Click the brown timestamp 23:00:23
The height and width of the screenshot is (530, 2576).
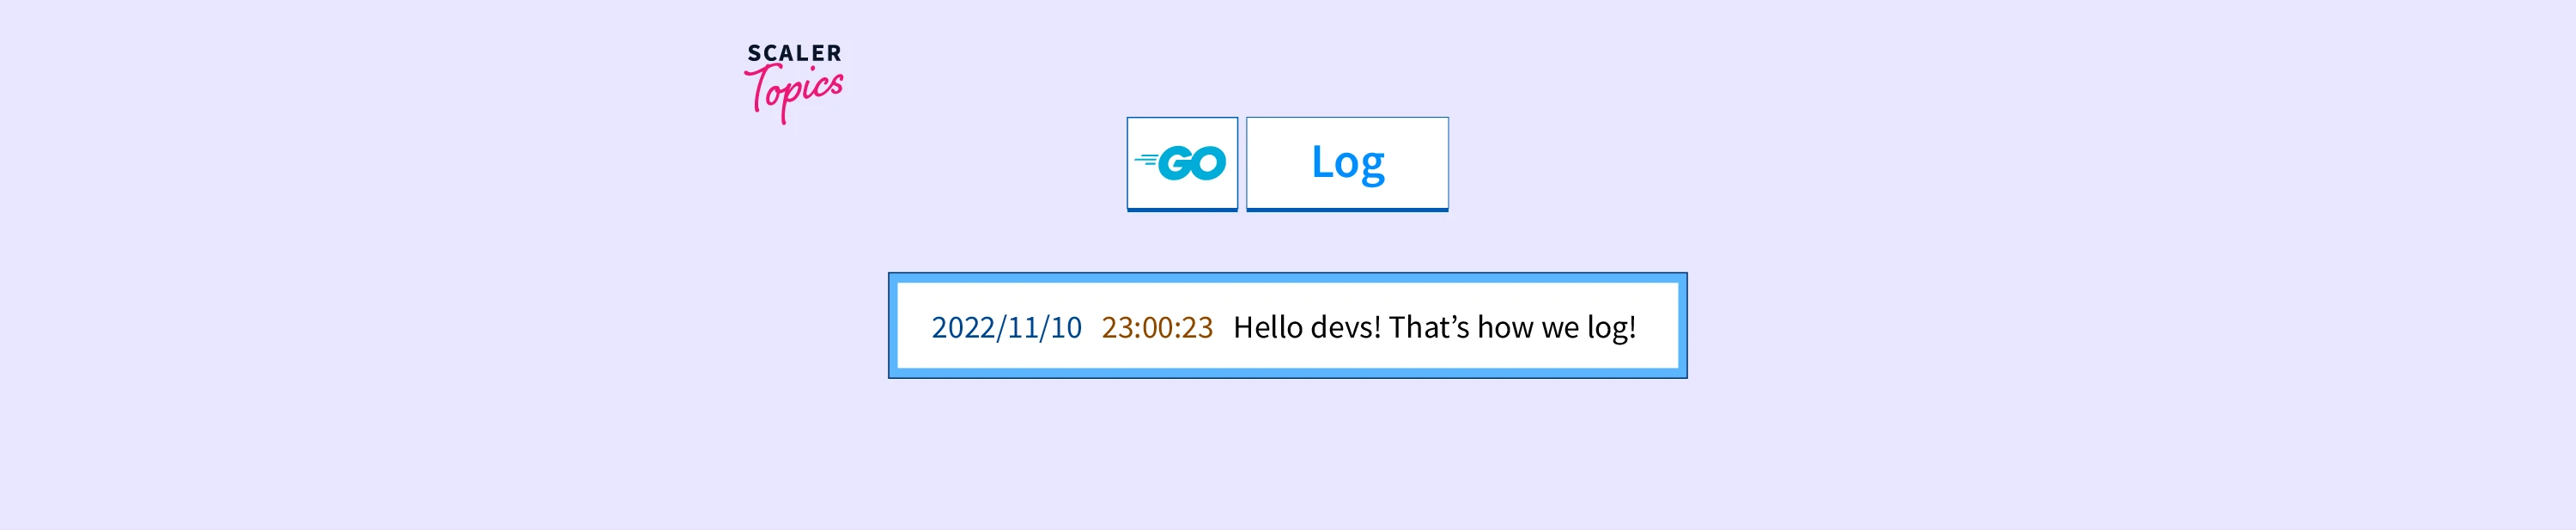[1157, 327]
